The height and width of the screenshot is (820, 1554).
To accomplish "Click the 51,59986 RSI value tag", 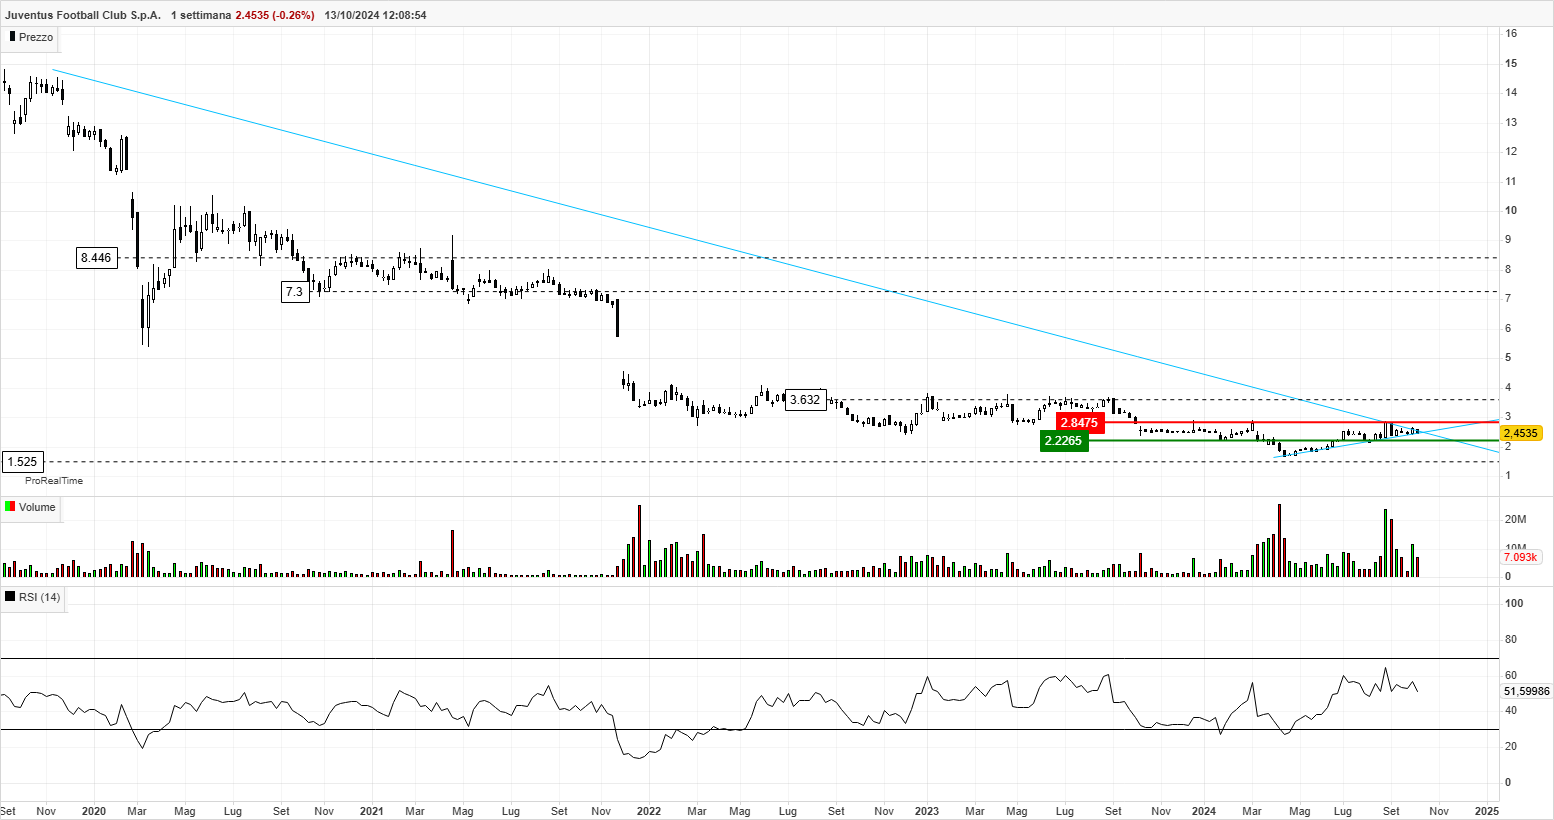I will click(1527, 691).
